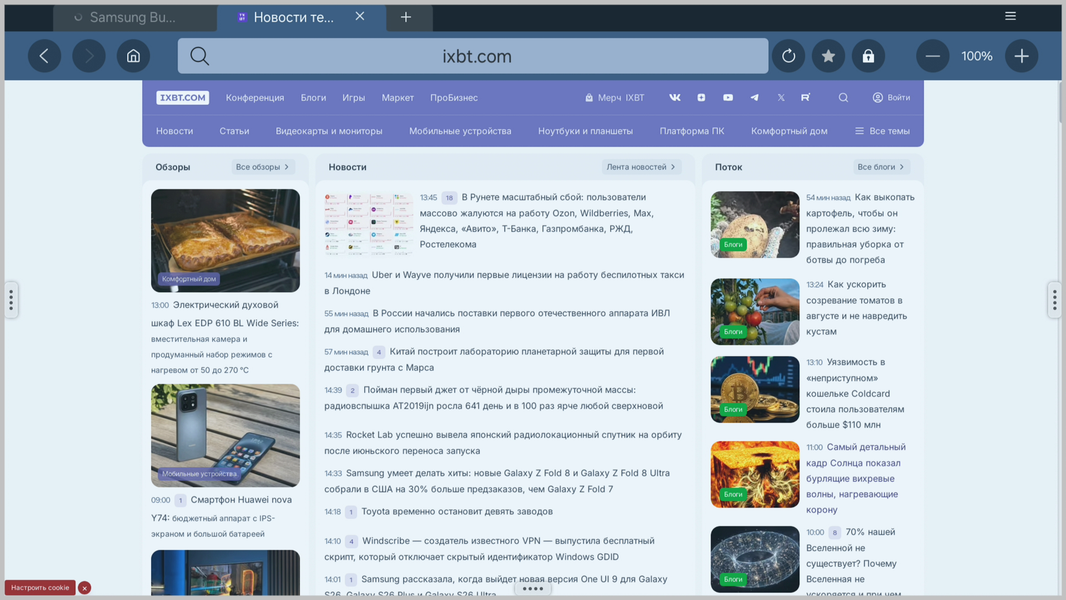Open Все обзоры link
The width and height of the screenshot is (1066, 600).
[262, 166]
